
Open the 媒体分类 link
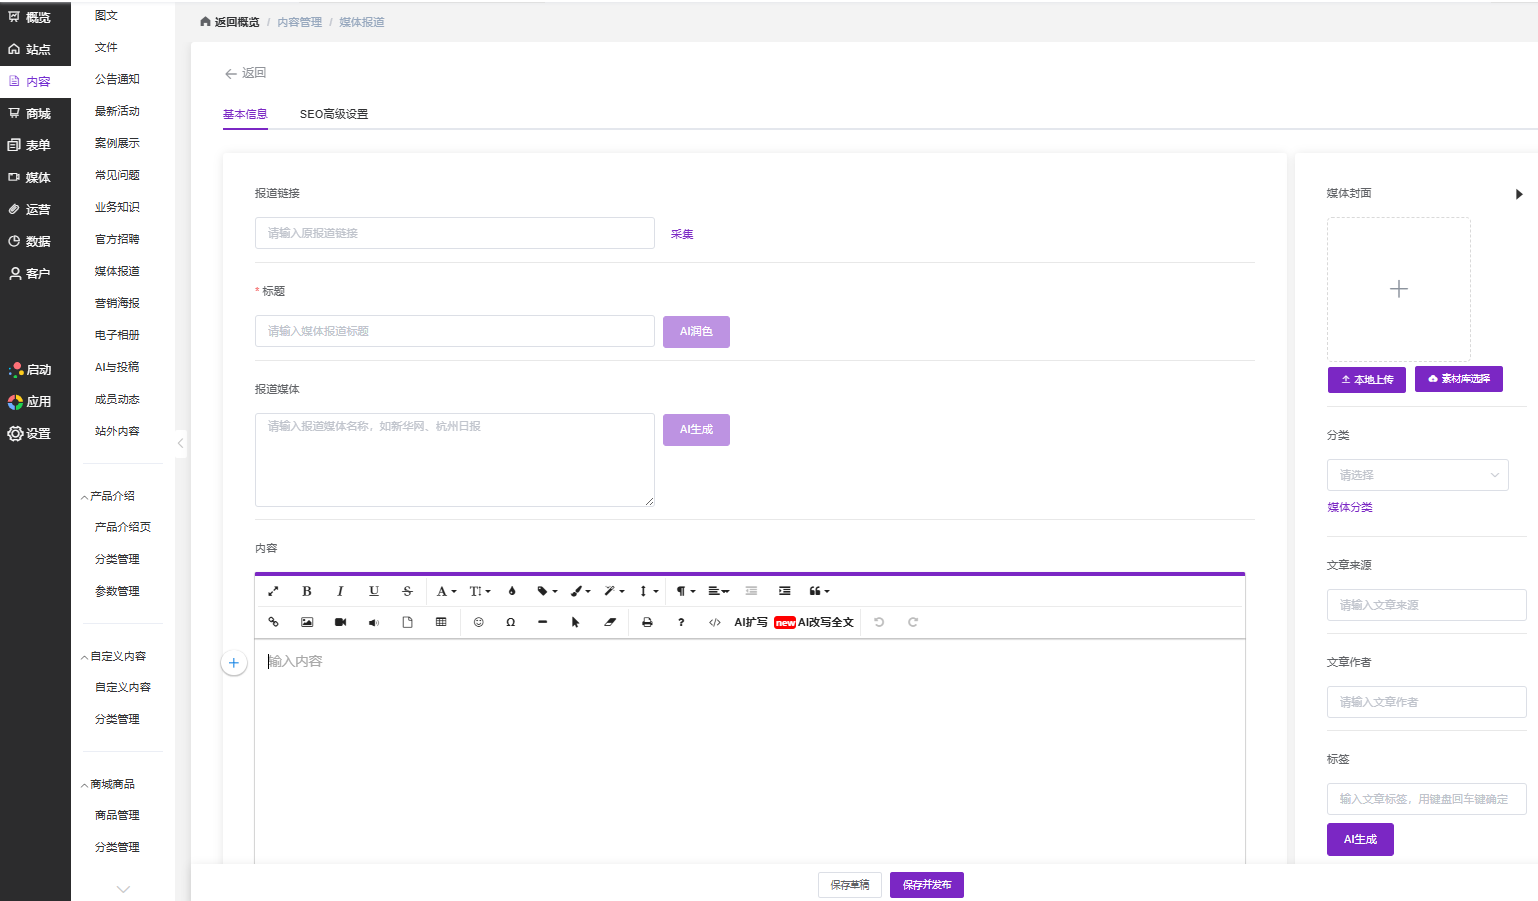tap(1350, 507)
